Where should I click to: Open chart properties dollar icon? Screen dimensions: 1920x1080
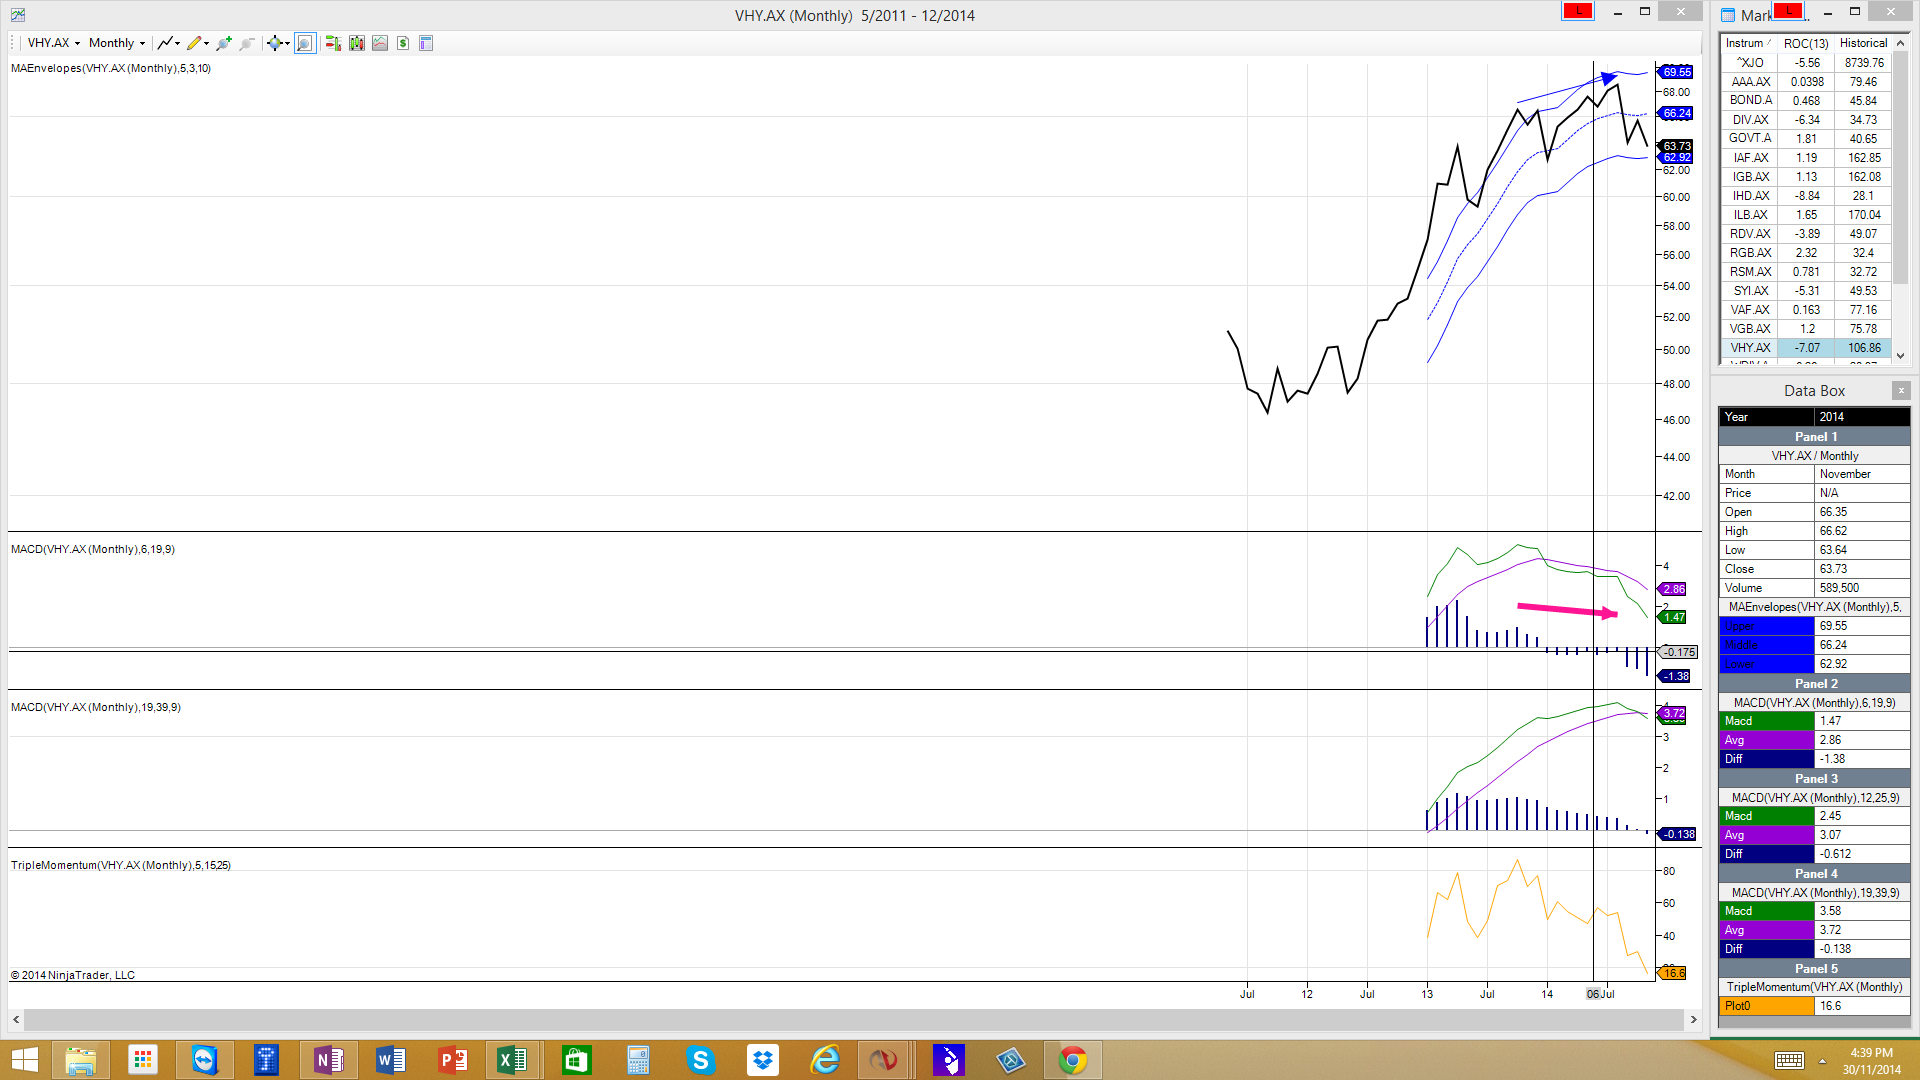pos(403,43)
